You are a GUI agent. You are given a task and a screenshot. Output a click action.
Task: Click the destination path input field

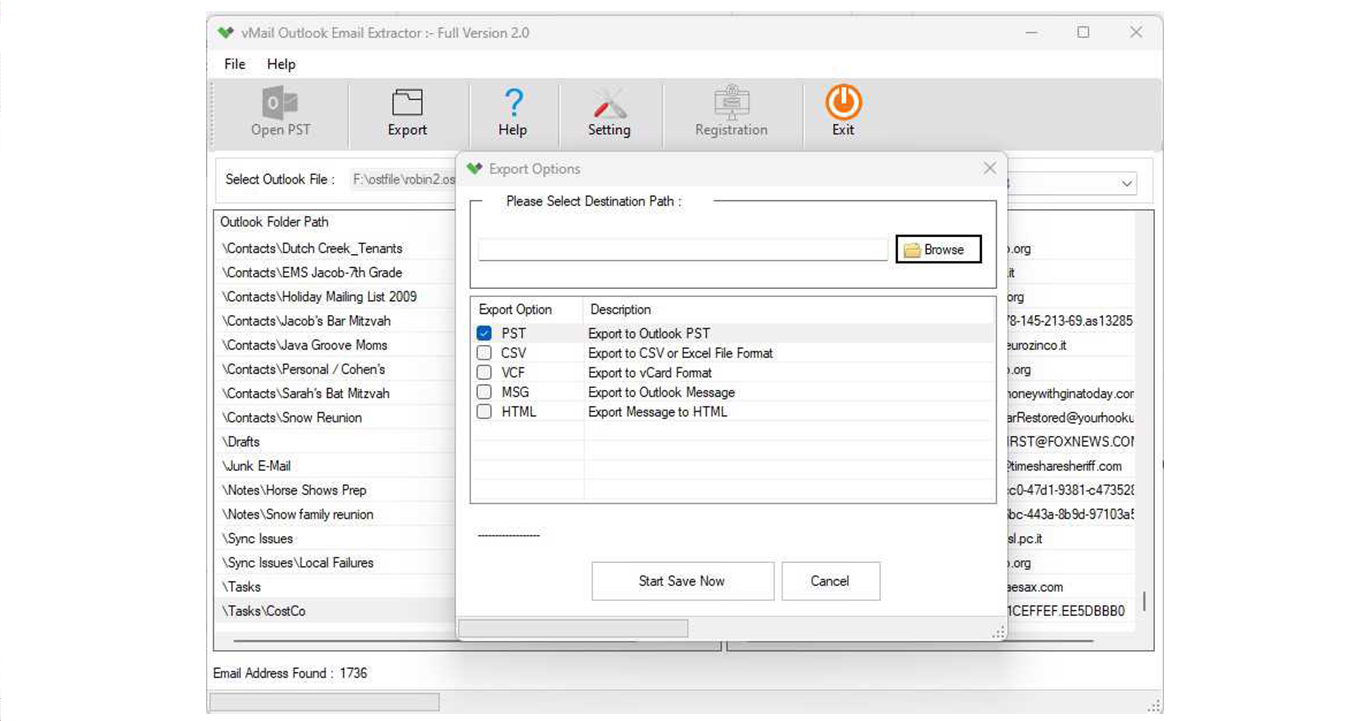click(683, 249)
